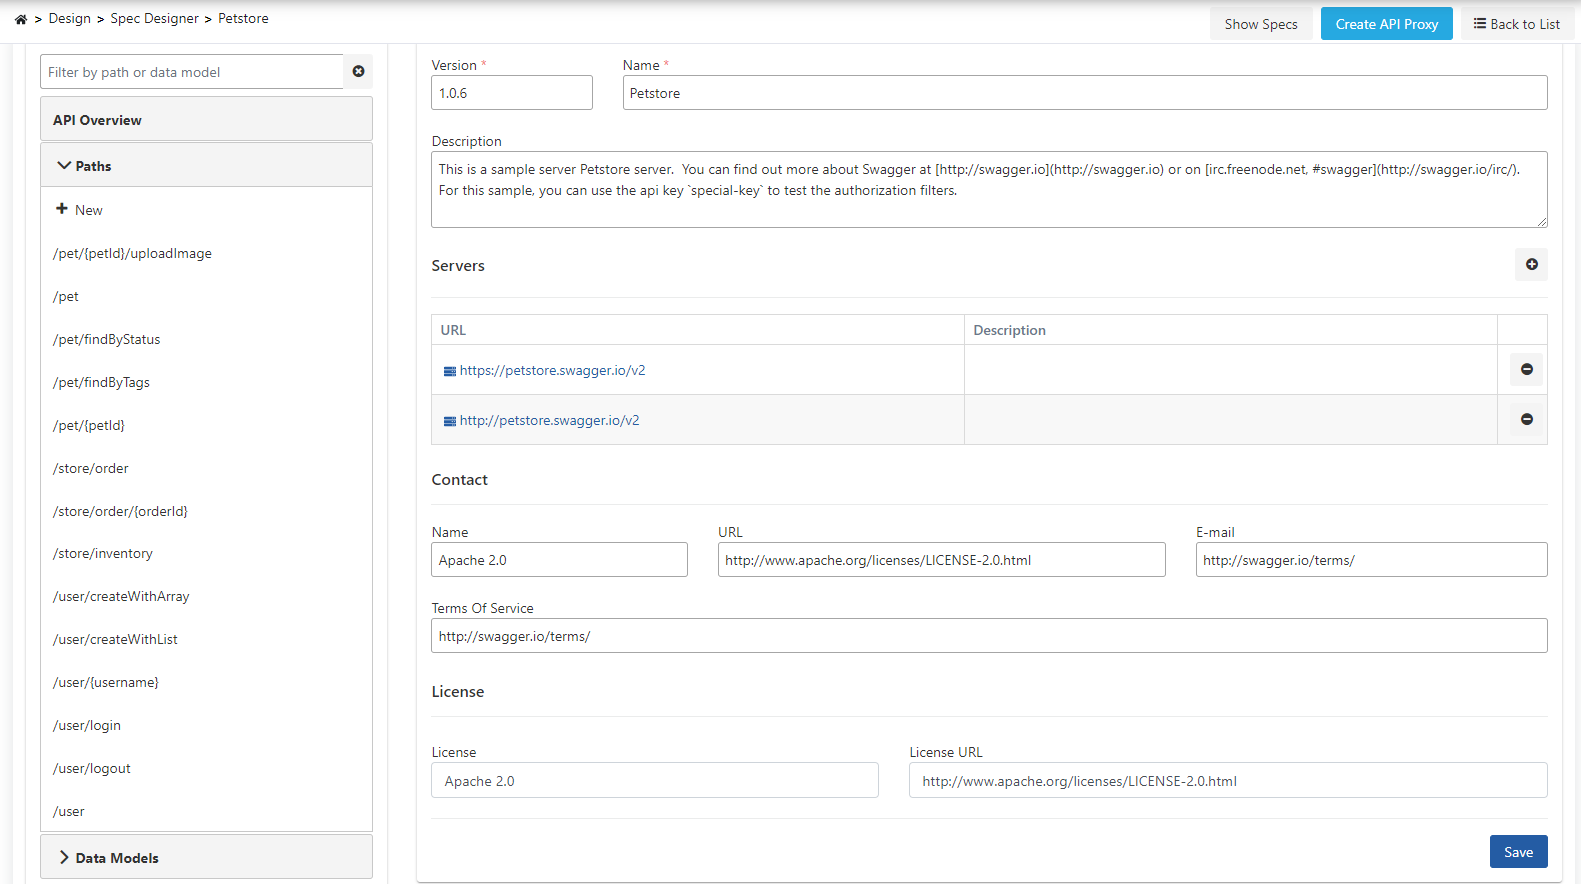Select the /pet/findByStatus path
Screen dimensions: 1581x884
click(106, 339)
